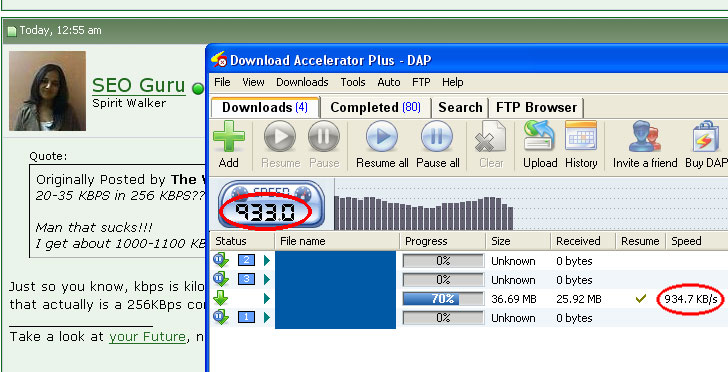Screen dimensions: 728x372
Task: Click post icon beside Today, 12:55 am
Action: coord(12,31)
